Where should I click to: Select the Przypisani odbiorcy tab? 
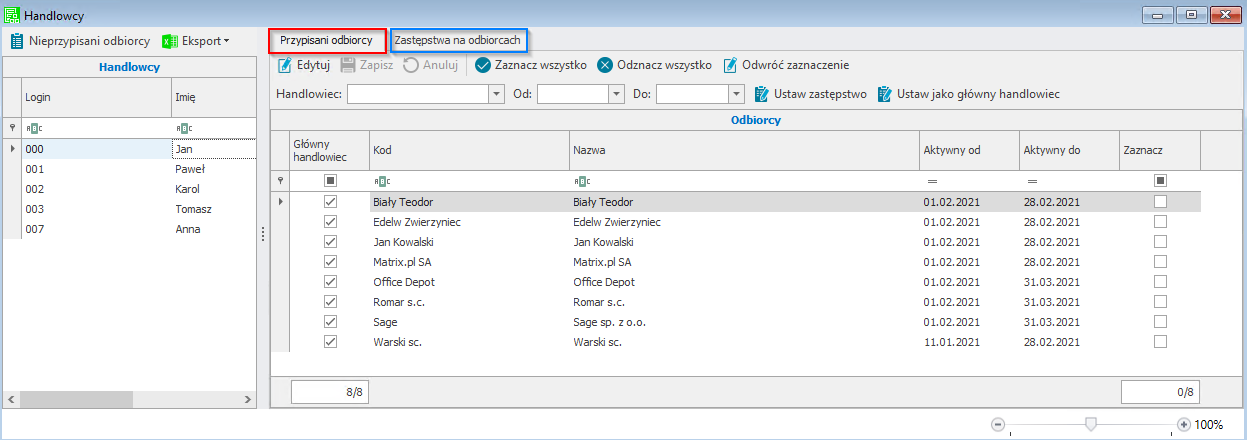pos(326,40)
